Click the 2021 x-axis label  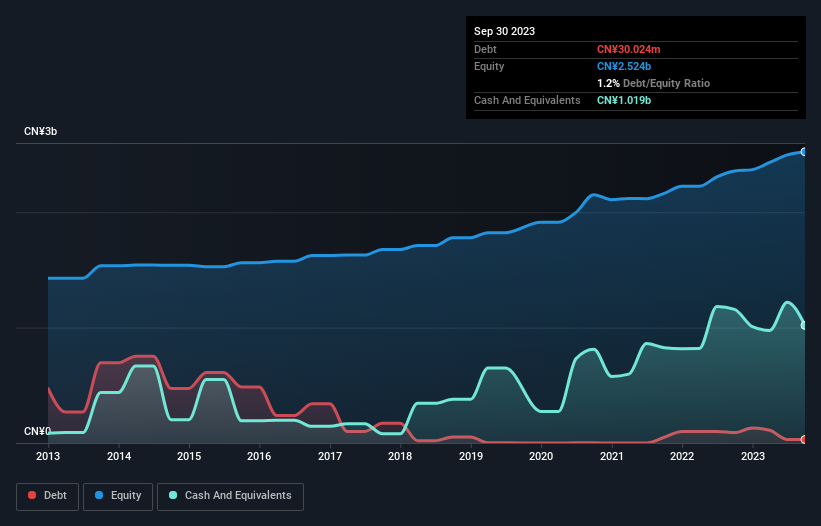pos(612,456)
